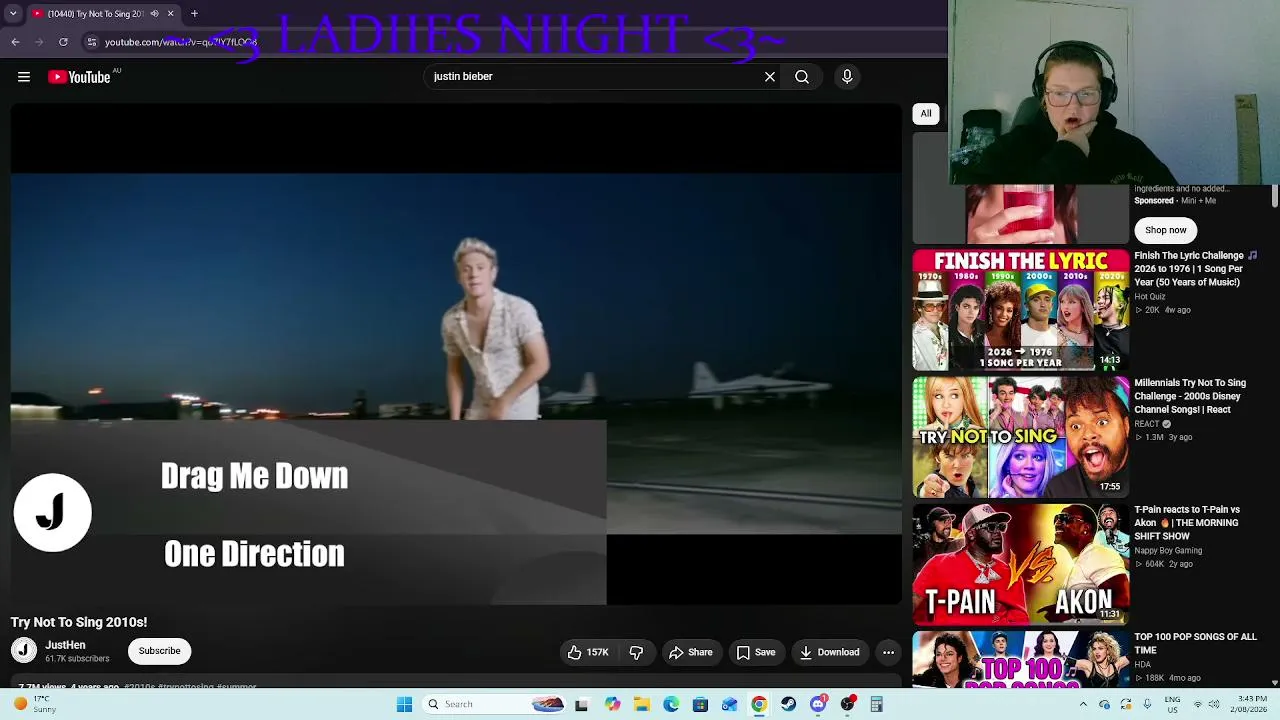This screenshot has height=720, width=1280.
Task: Open Microsoft Store from the taskbar
Action: [x=700, y=704]
